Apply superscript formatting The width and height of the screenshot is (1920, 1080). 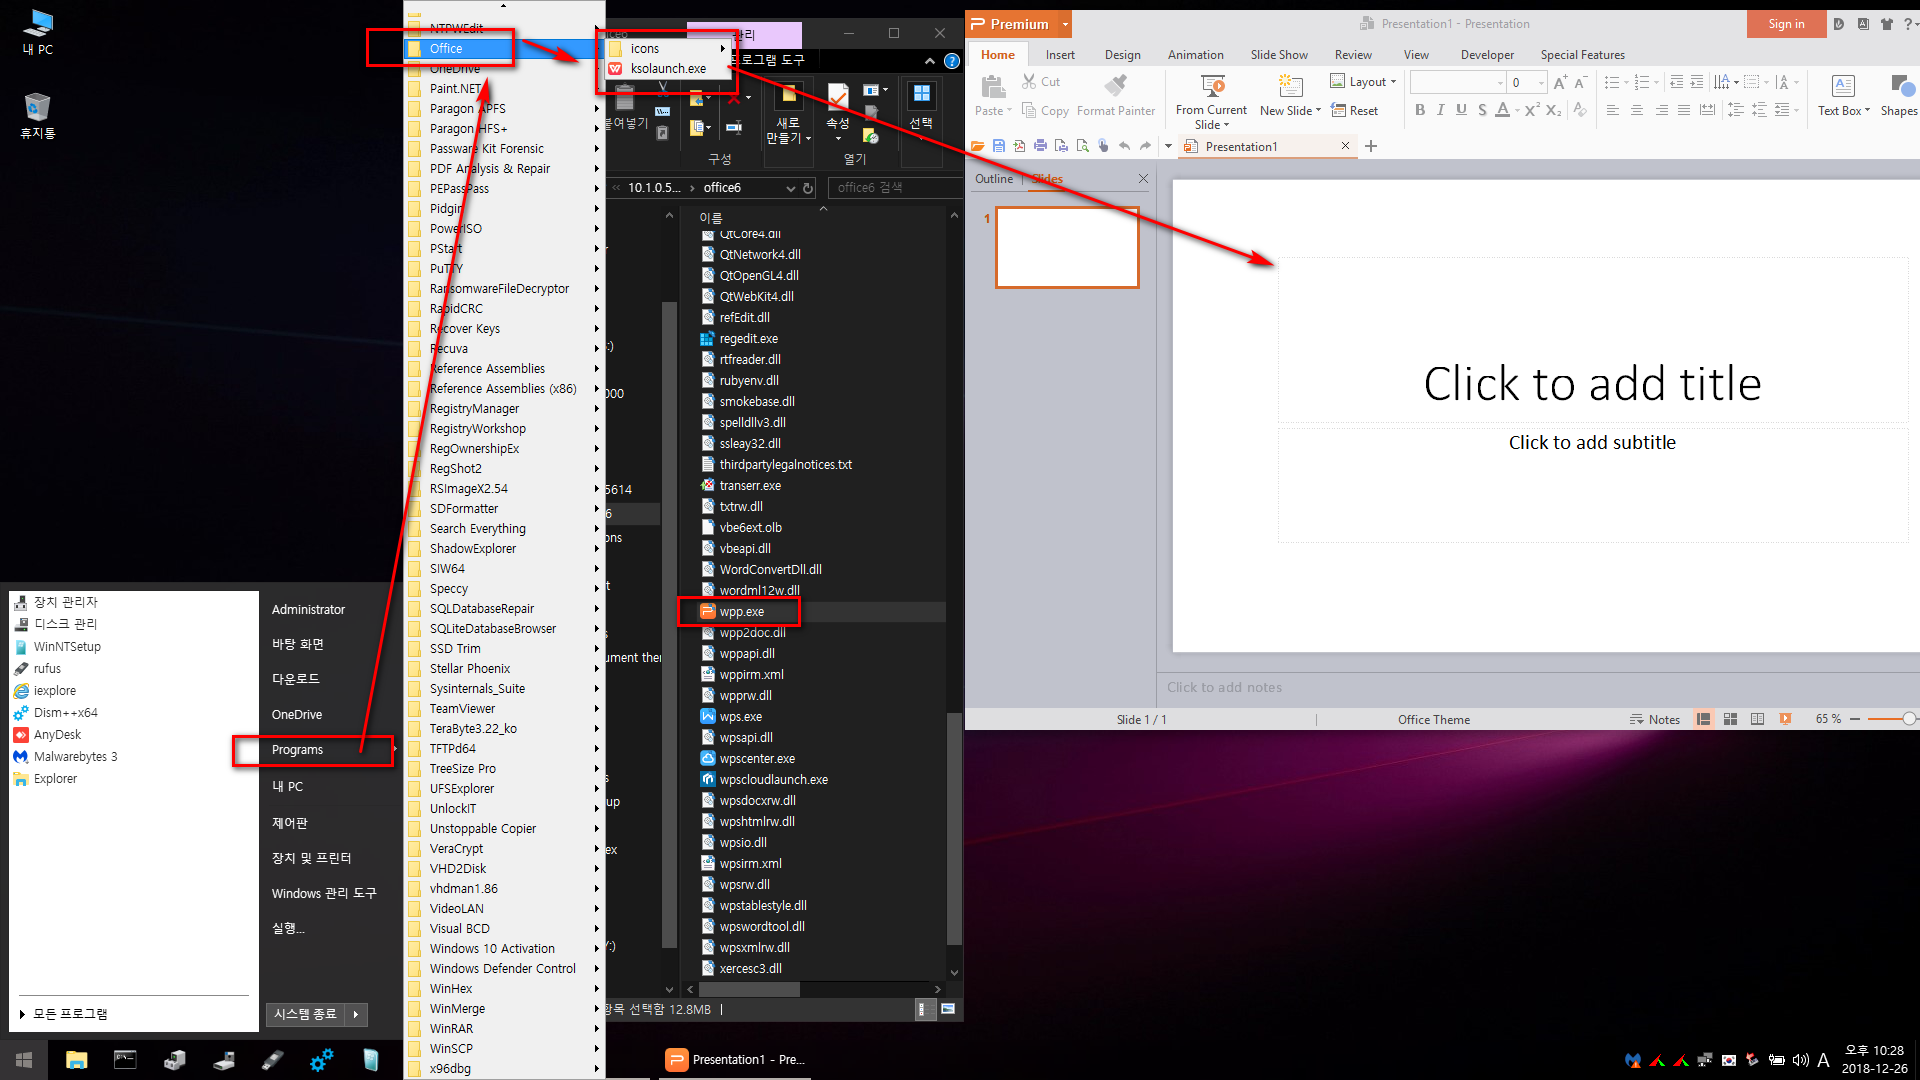point(1532,111)
